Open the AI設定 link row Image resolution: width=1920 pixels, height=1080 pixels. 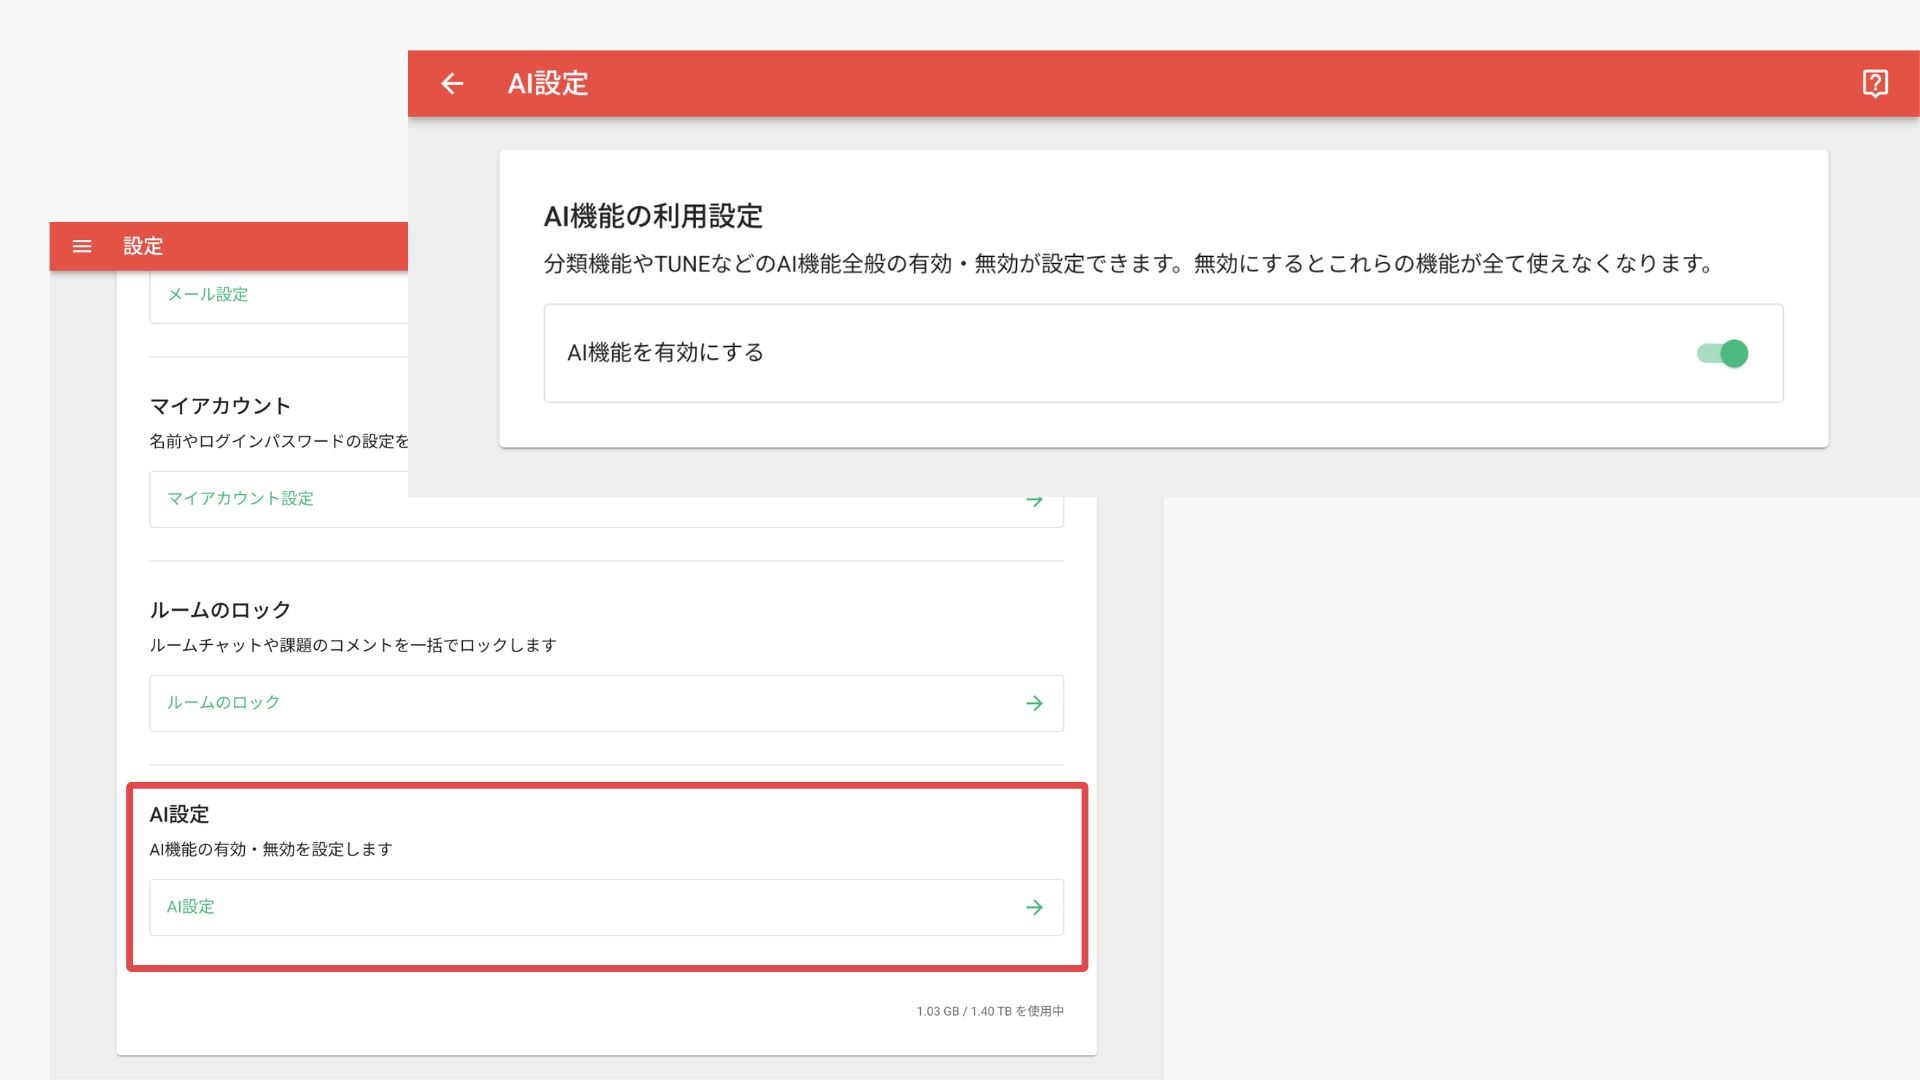pos(606,907)
